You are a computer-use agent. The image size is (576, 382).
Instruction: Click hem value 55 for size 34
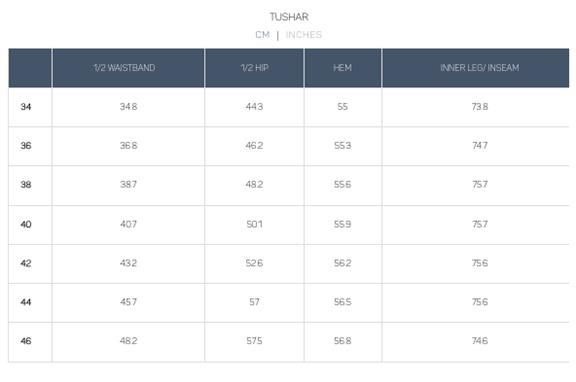(342, 107)
